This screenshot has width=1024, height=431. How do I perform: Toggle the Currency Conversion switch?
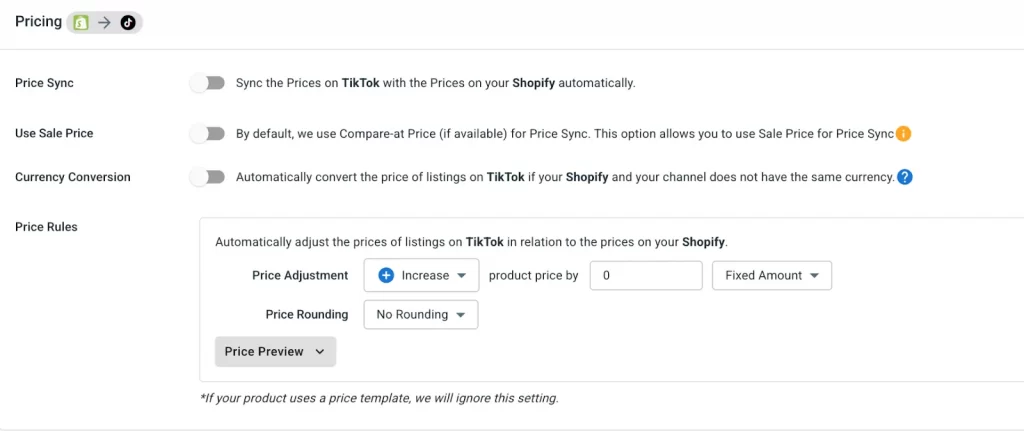[x=208, y=177]
